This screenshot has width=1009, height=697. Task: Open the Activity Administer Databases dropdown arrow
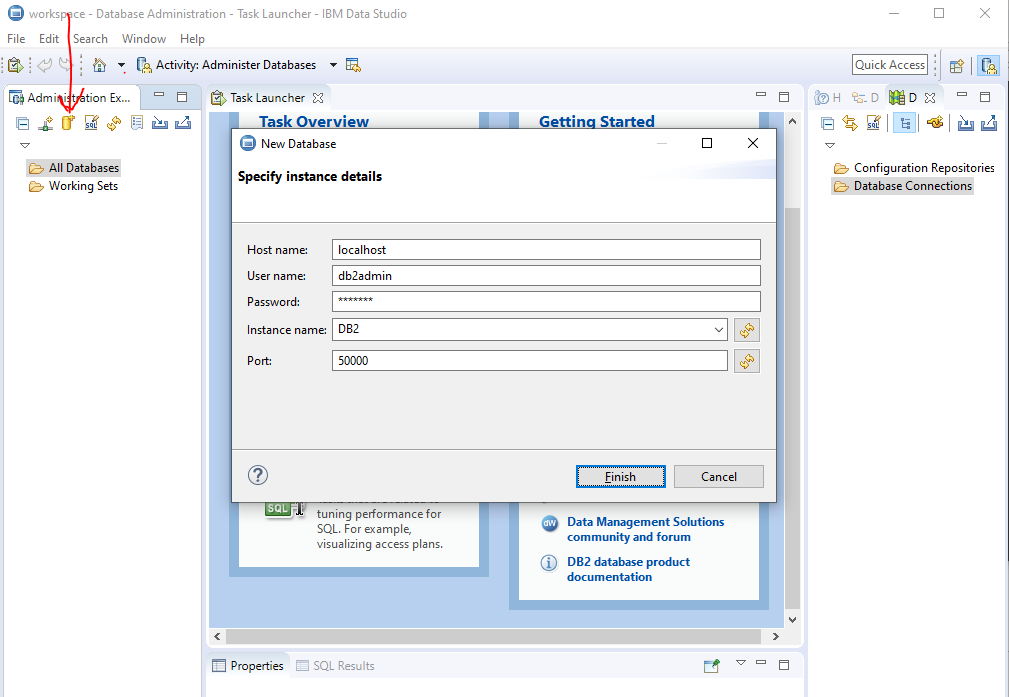pos(333,65)
